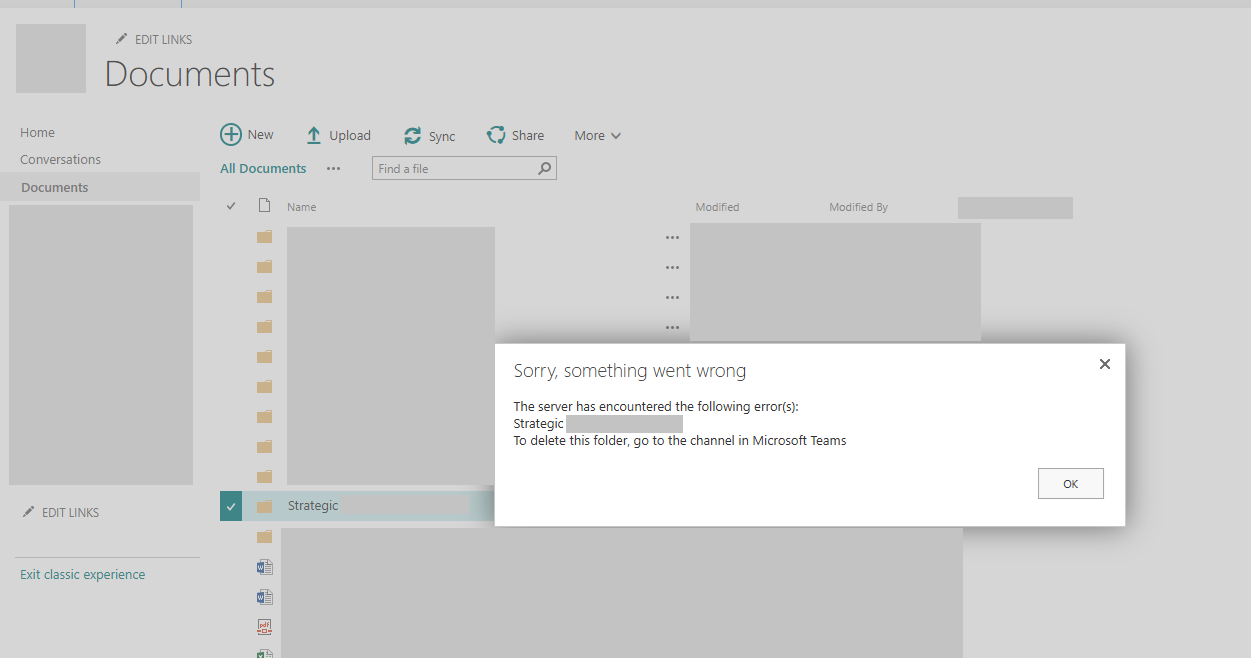The width and height of the screenshot is (1251, 658).
Task: Click the Sorry, something went wrong heading
Action: pyautogui.click(x=629, y=371)
